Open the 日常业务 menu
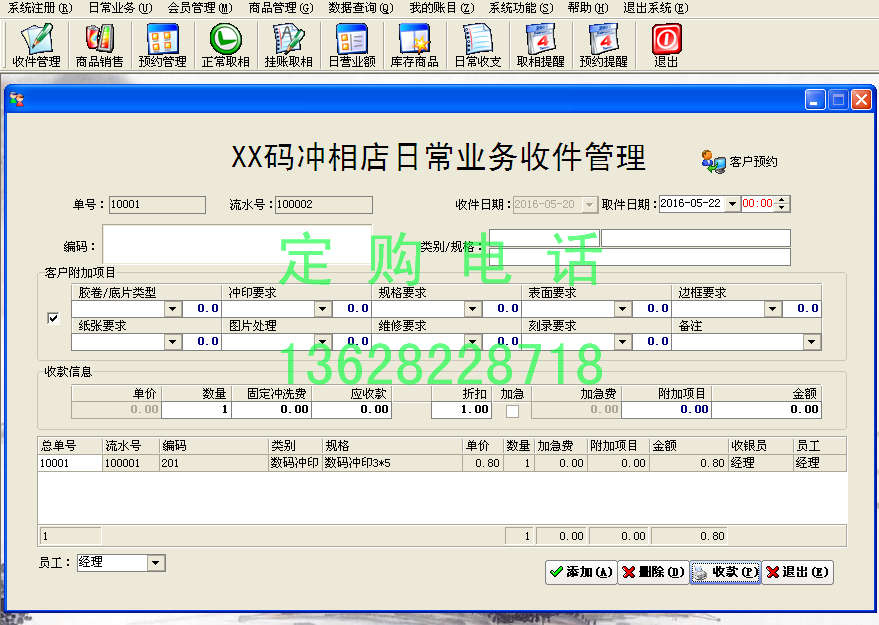Image resolution: width=879 pixels, height=625 pixels. pos(120,8)
